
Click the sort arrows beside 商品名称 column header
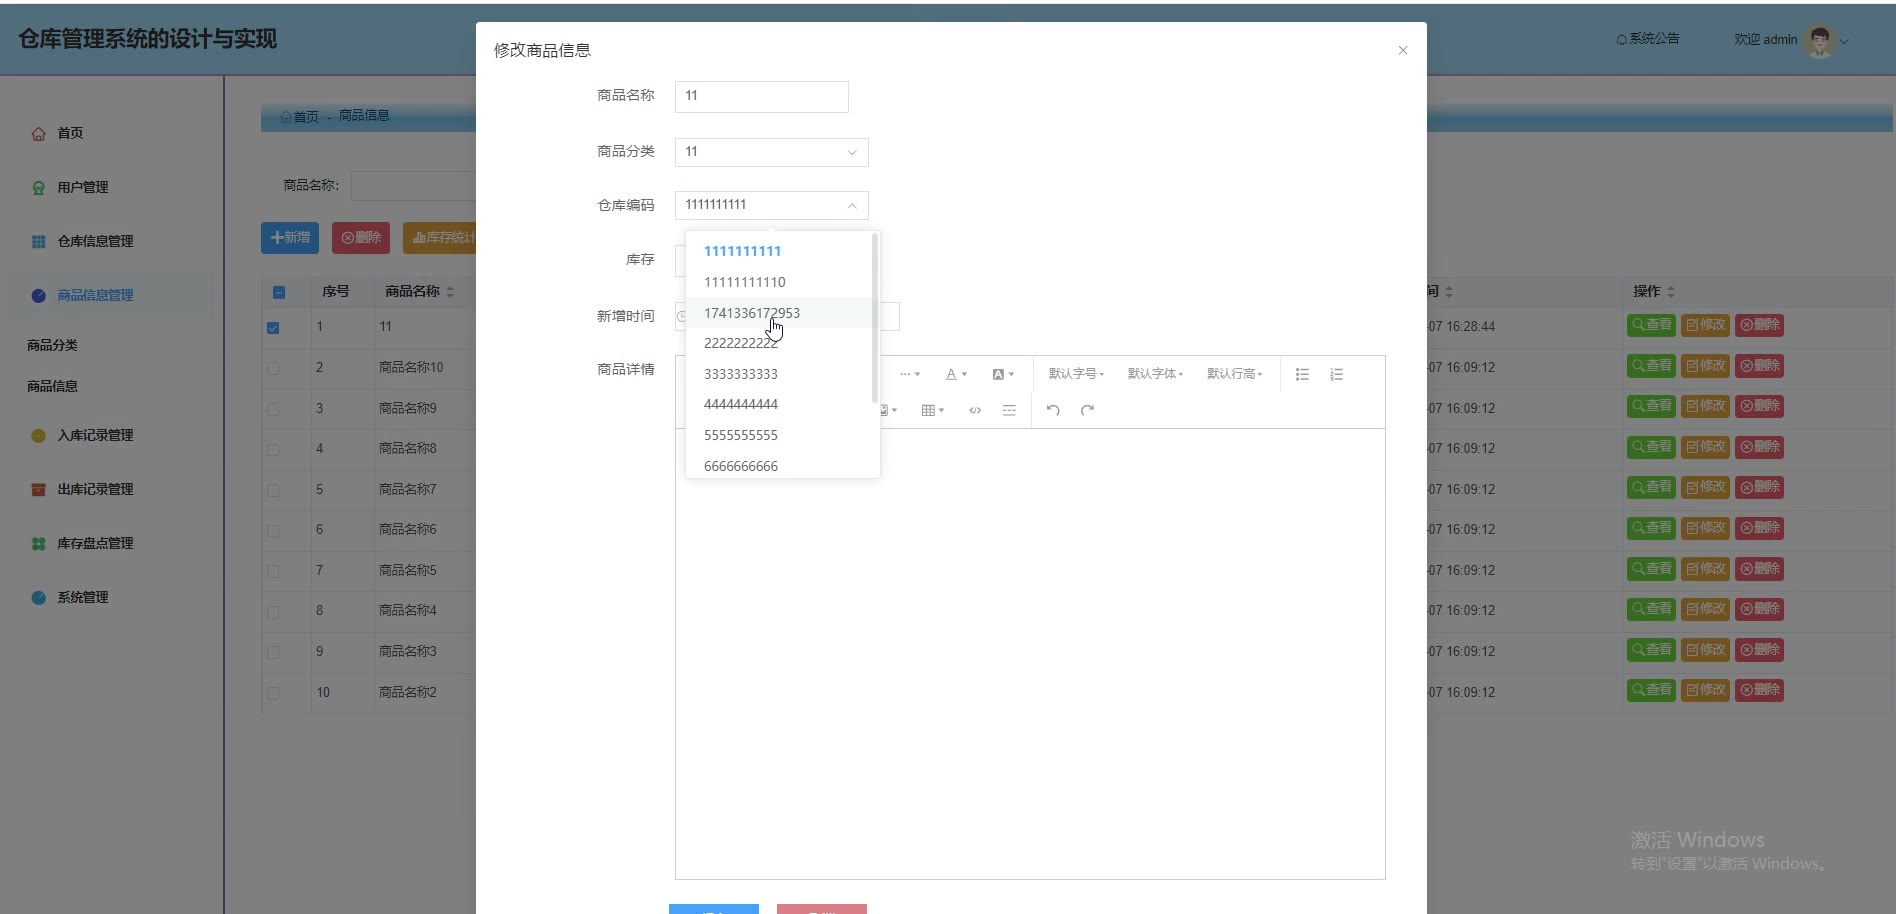coord(450,292)
